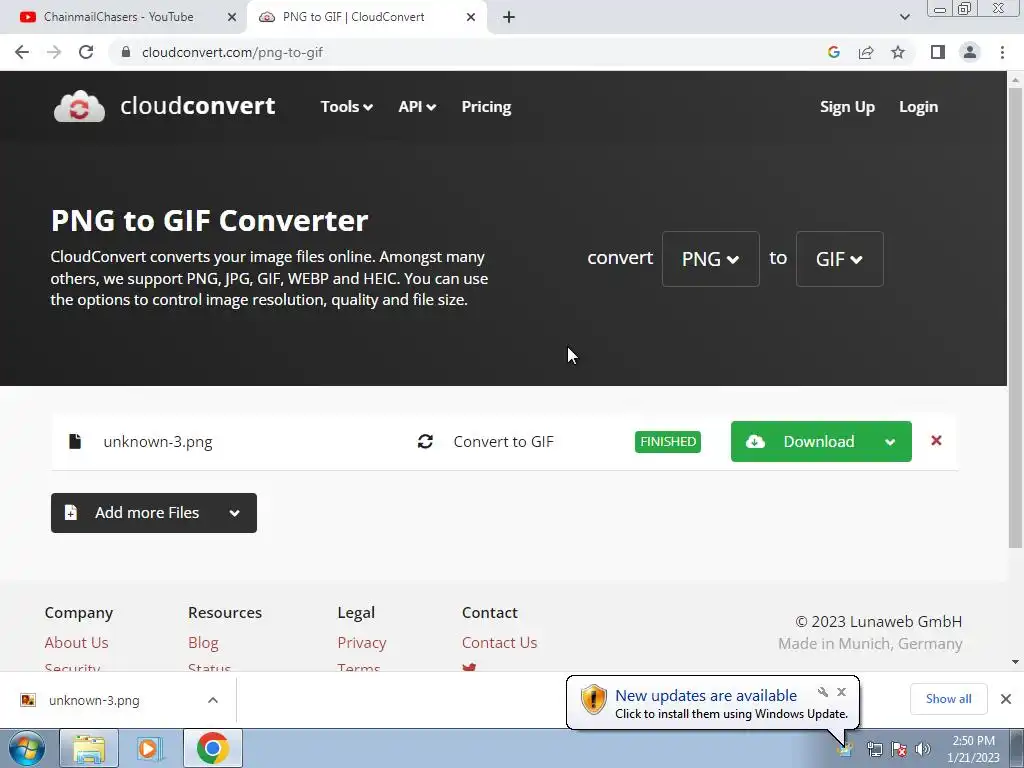Close the downloads bar
The image size is (1024, 768).
(x=1006, y=699)
